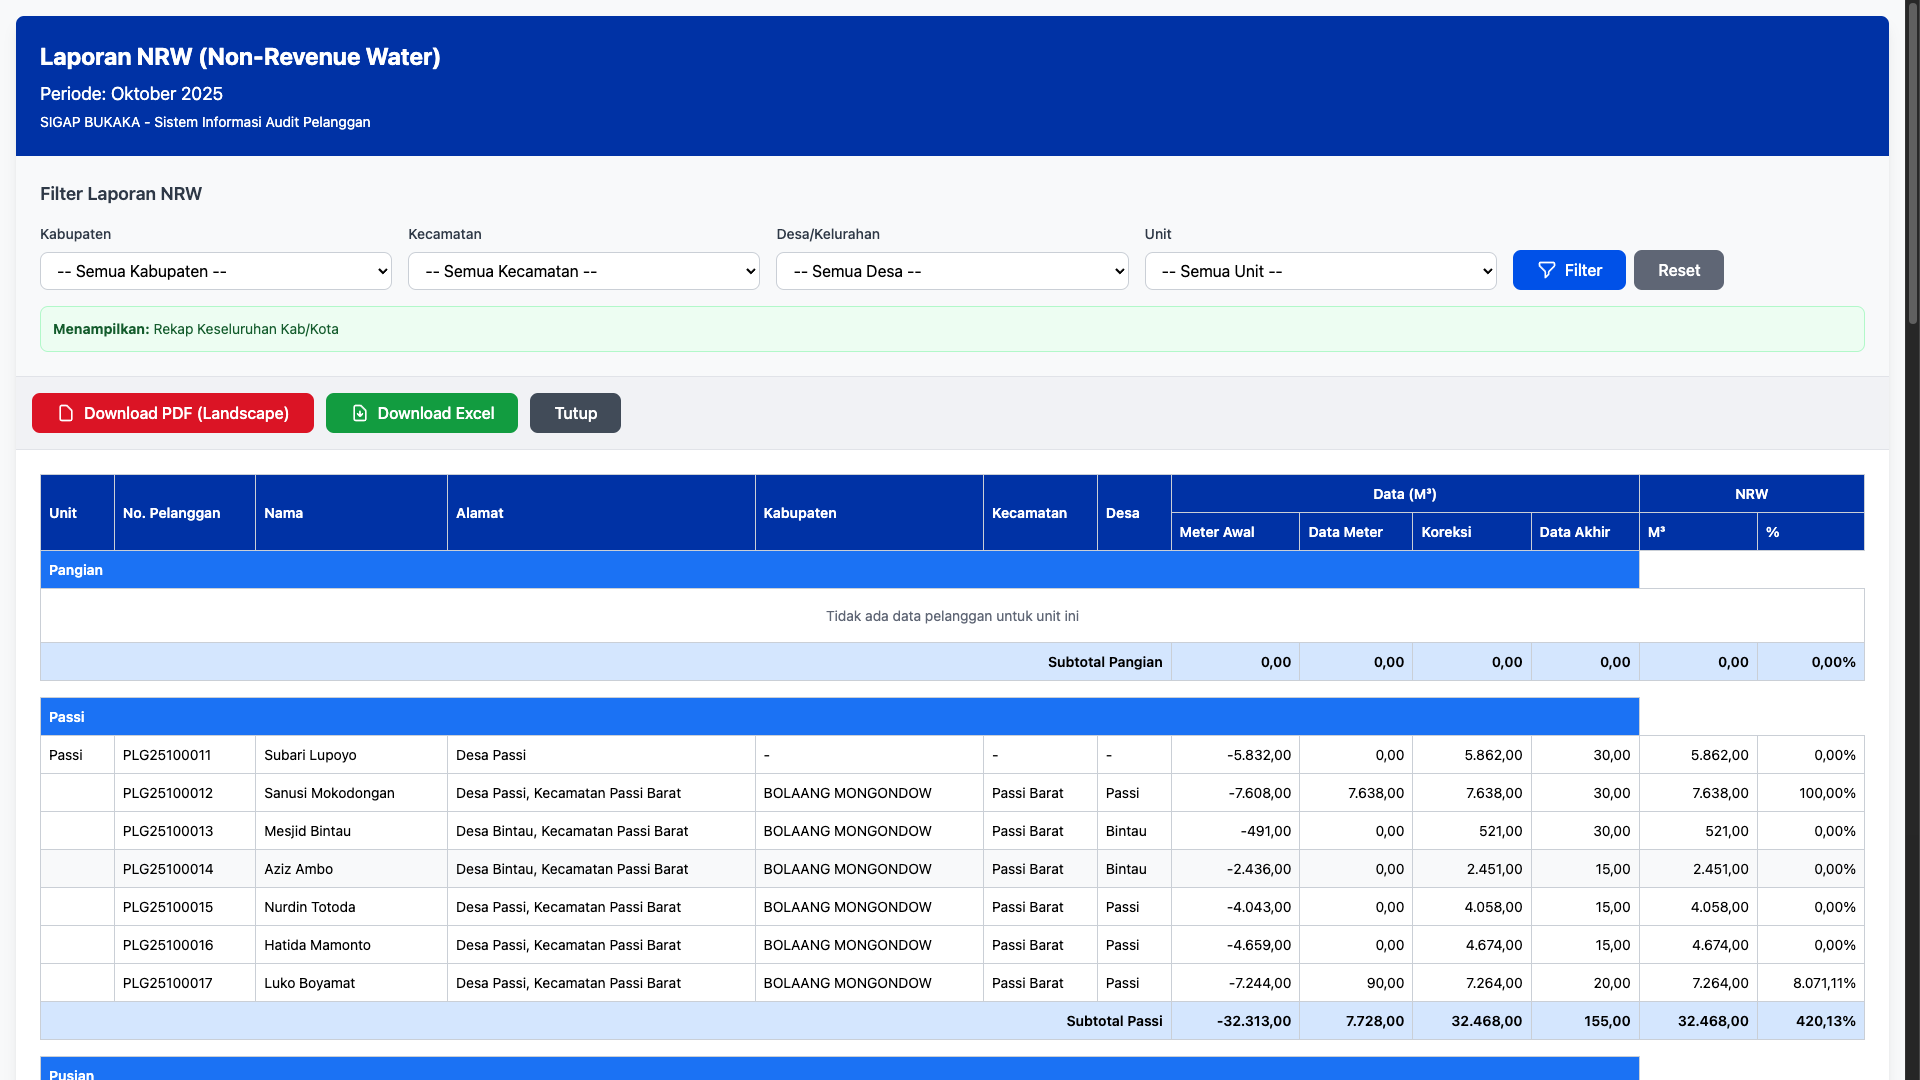The image size is (1920, 1080).
Task: Click the Subari Lupoyo name cell
Action: click(310, 755)
